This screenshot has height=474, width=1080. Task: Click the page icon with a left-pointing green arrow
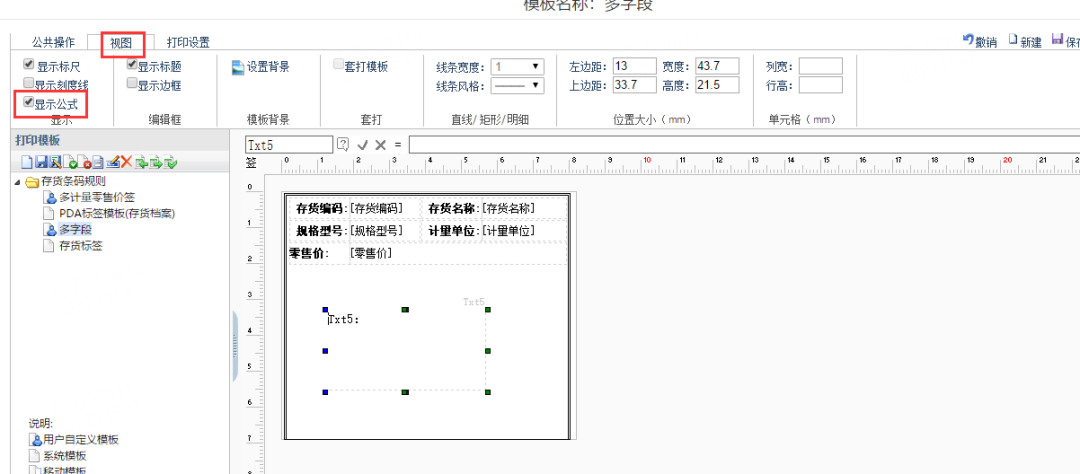point(141,163)
